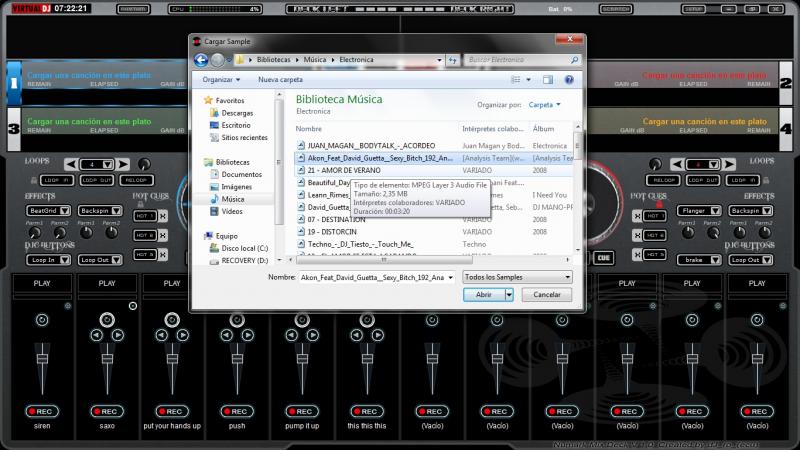Change the file view mode icon
Image resolution: width=800 pixels, height=450 pixels.
tap(516, 80)
